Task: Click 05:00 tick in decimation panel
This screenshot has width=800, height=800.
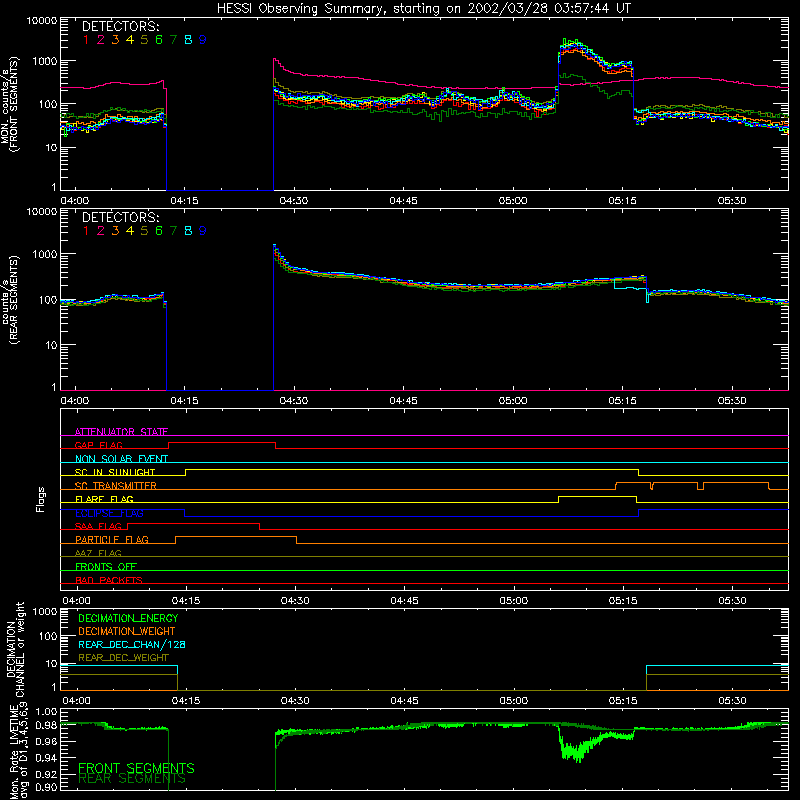Action: tap(513, 701)
